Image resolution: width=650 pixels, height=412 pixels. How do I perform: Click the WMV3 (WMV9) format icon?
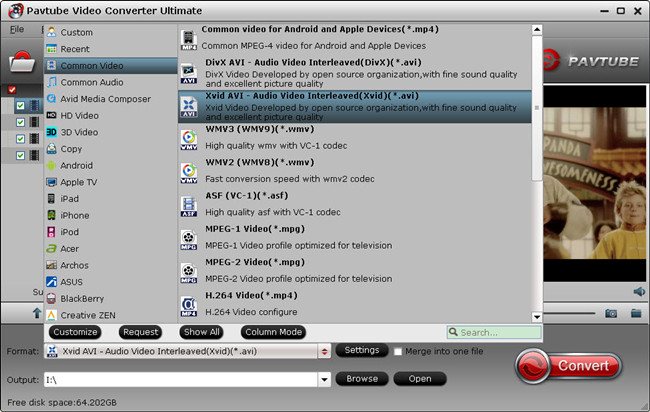(189, 140)
